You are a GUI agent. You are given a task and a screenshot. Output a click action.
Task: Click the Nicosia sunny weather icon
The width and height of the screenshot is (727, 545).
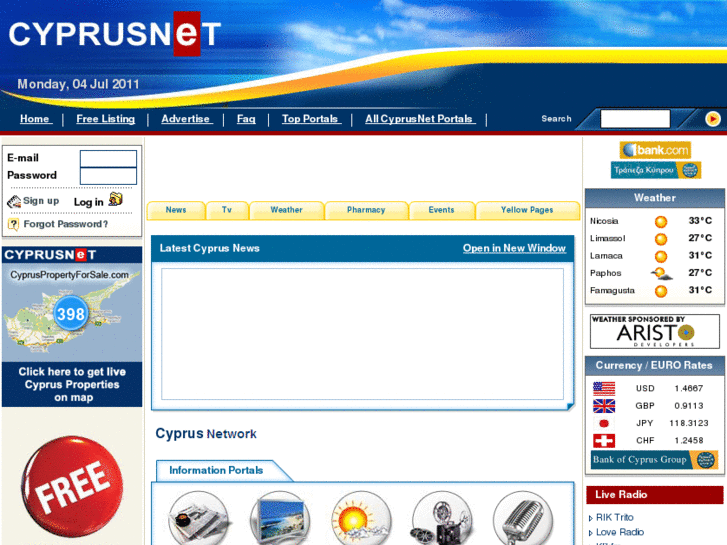(x=661, y=222)
